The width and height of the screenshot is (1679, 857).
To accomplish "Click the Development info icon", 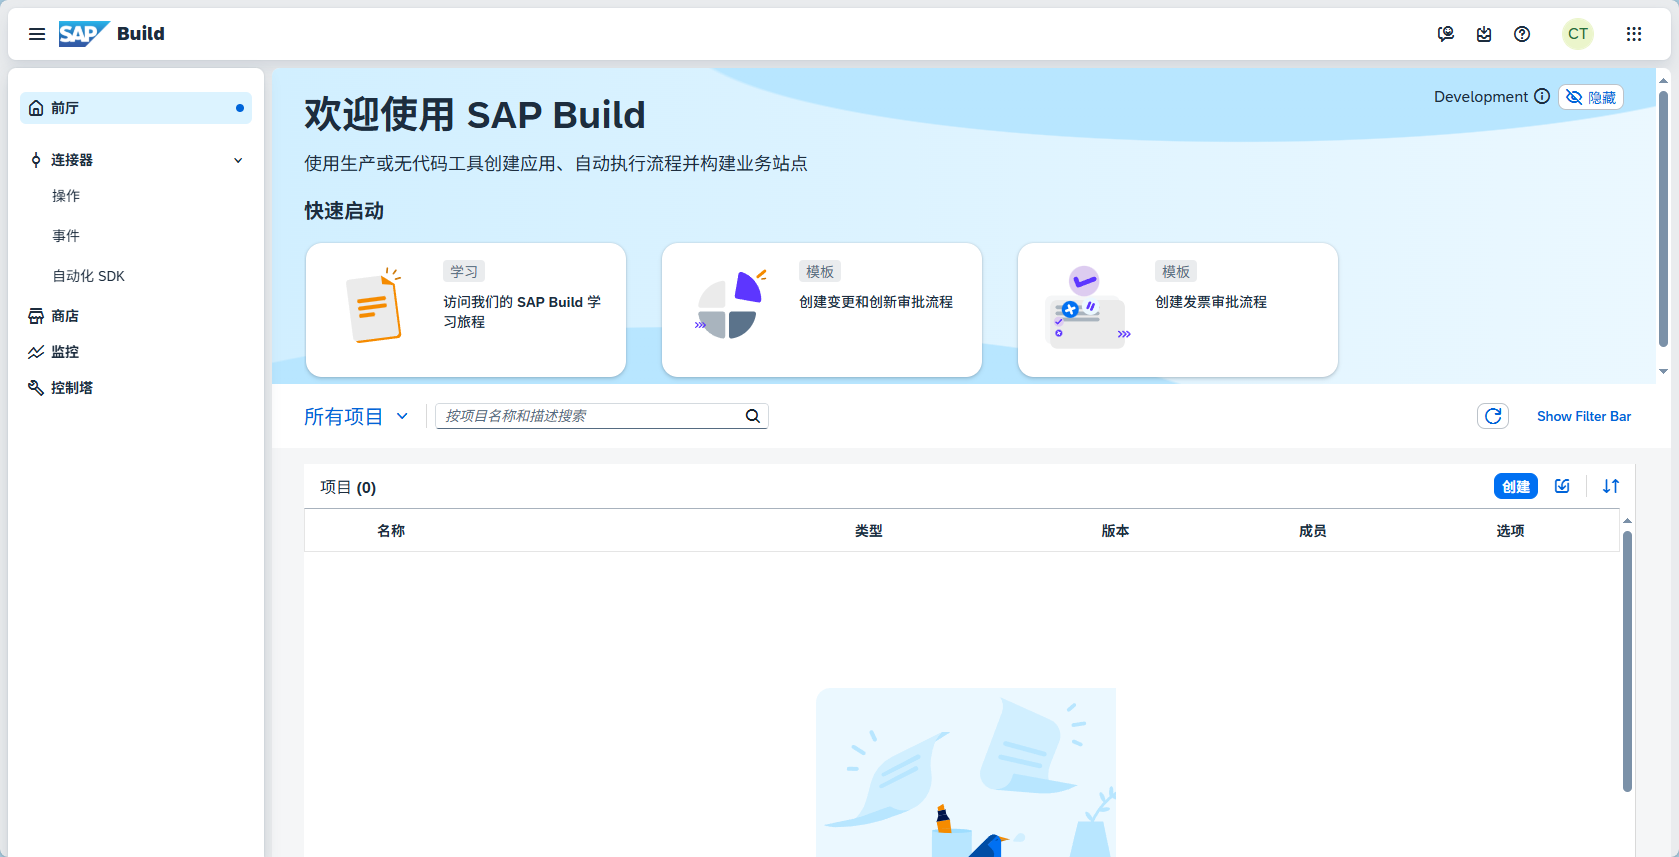I will 1542,96.
